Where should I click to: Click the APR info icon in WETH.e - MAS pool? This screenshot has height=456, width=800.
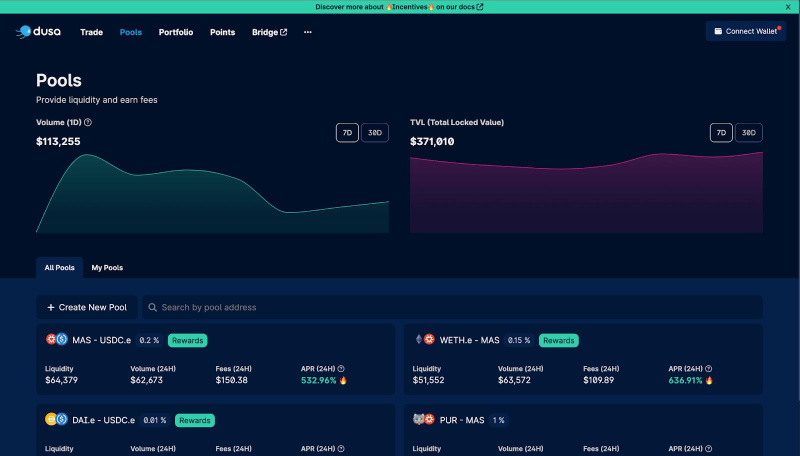click(x=709, y=369)
